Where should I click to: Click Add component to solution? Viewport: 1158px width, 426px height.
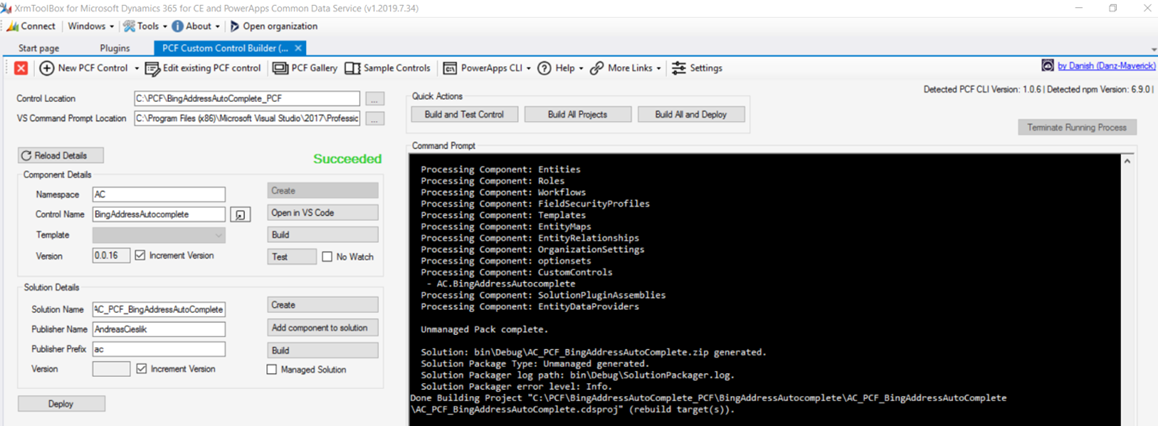[x=323, y=328]
